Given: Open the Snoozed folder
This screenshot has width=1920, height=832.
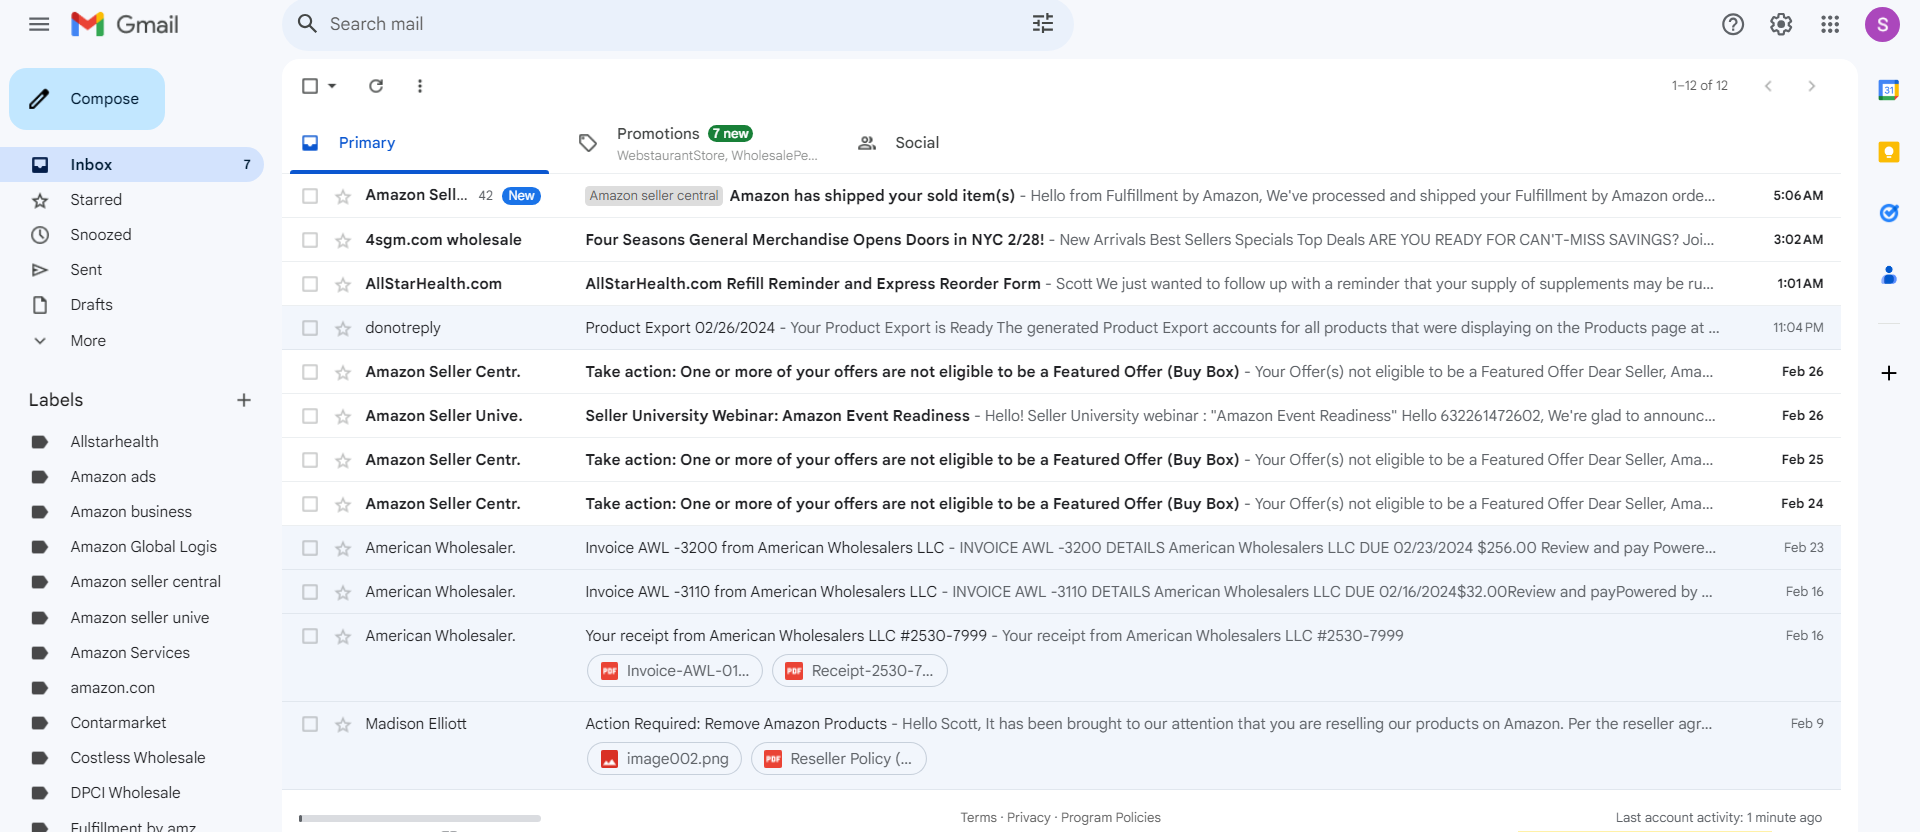Looking at the screenshot, I should pyautogui.click(x=132, y=235).
